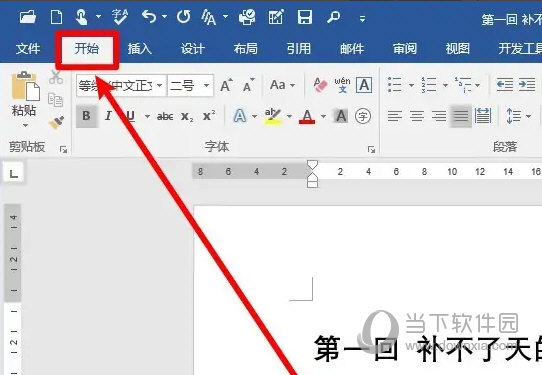Viewport: 542px width, 375px height.
Task: Expand multilevel list dropdown
Action: tap(478, 85)
